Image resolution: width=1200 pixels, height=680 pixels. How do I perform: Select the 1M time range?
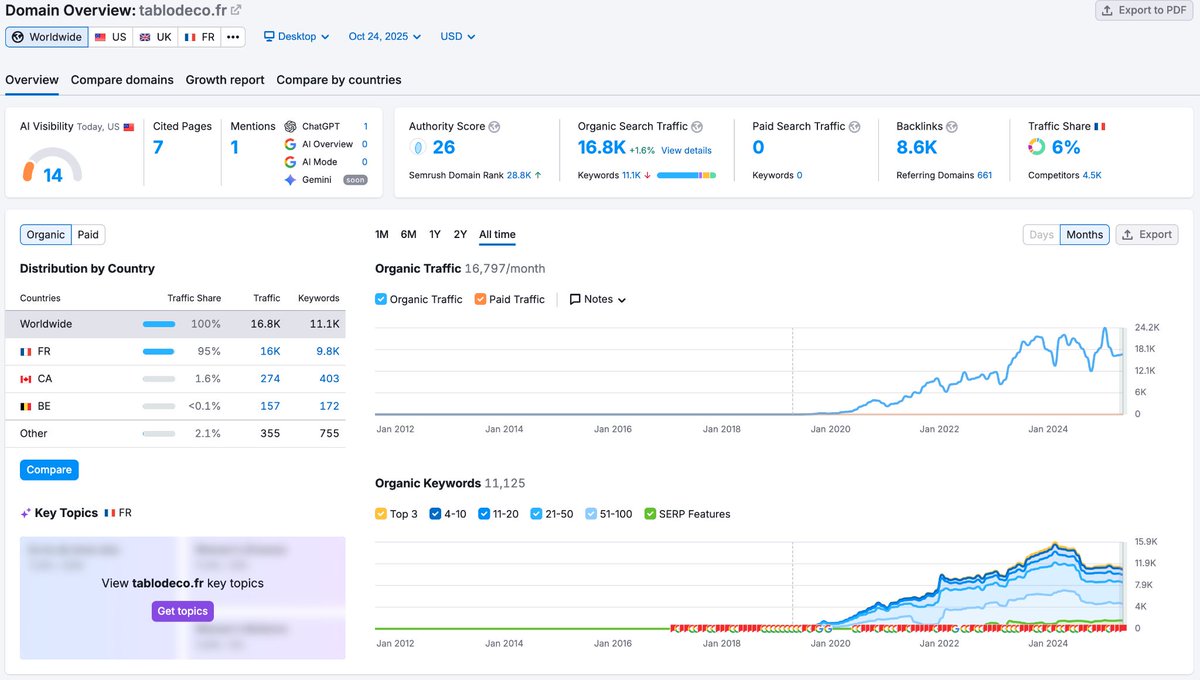tap(382, 235)
